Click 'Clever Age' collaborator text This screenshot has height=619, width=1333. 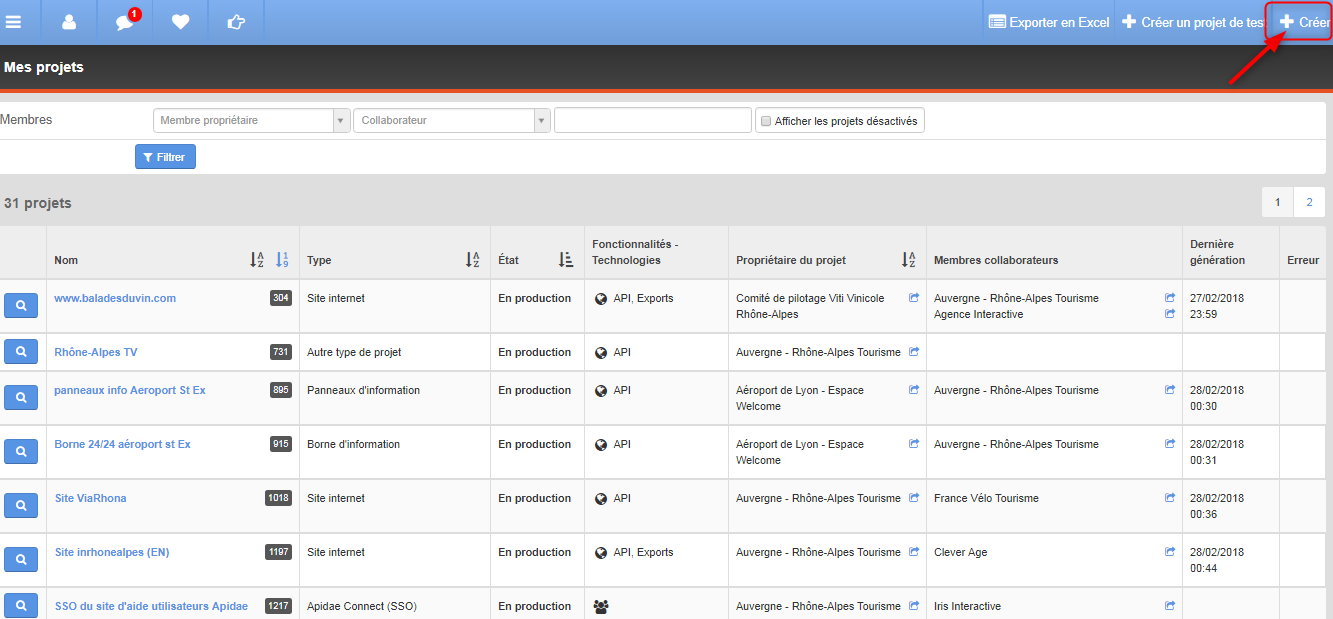[960, 552]
